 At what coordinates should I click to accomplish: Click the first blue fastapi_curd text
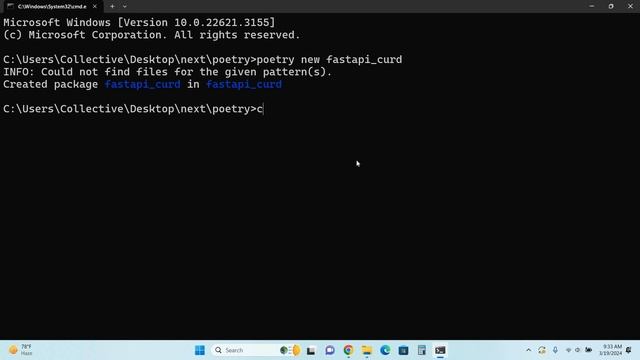point(142,84)
